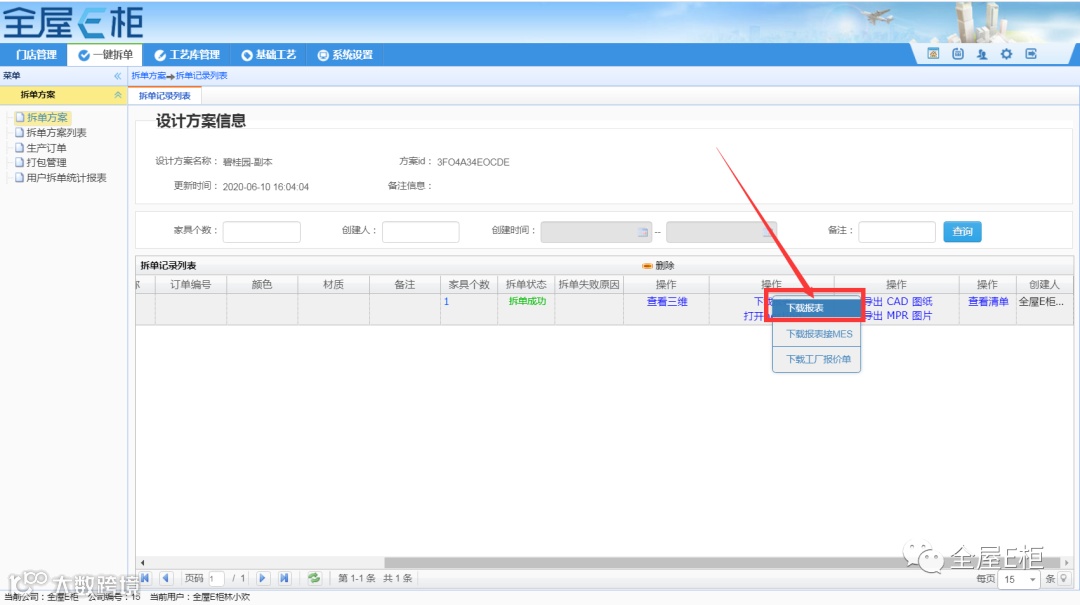Click the calendar-refresh icon in top-right toolbar
Viewport: 1080px width, 605px height.
point(958,54)
